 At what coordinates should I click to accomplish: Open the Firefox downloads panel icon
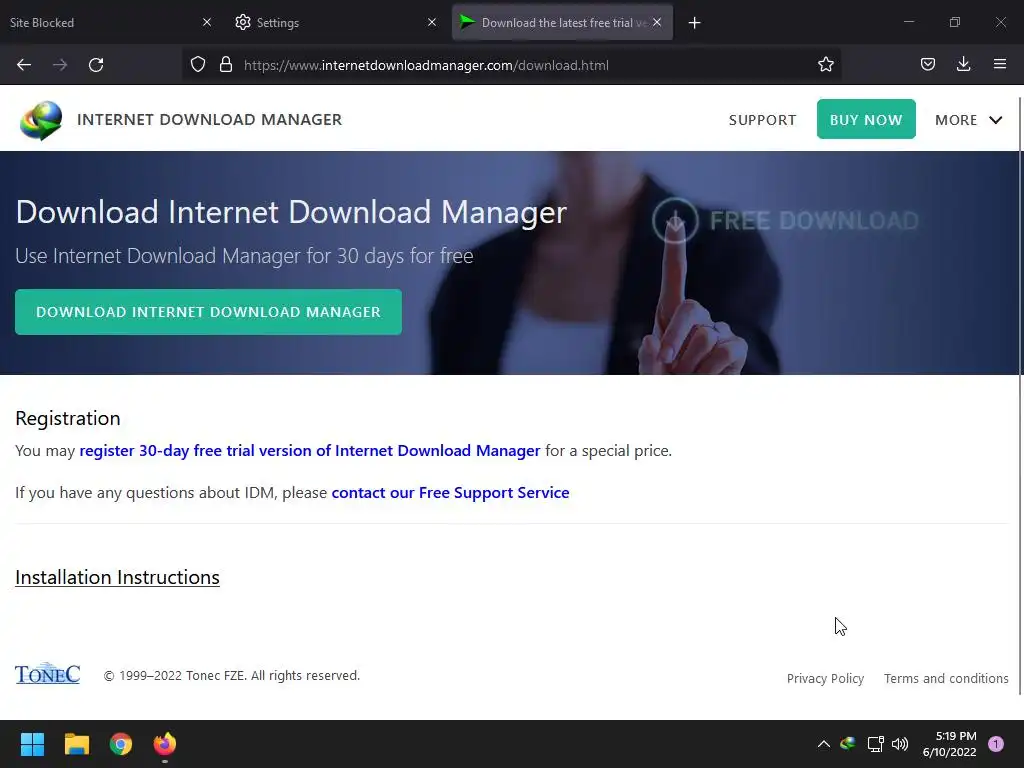[x=963, y=65]
